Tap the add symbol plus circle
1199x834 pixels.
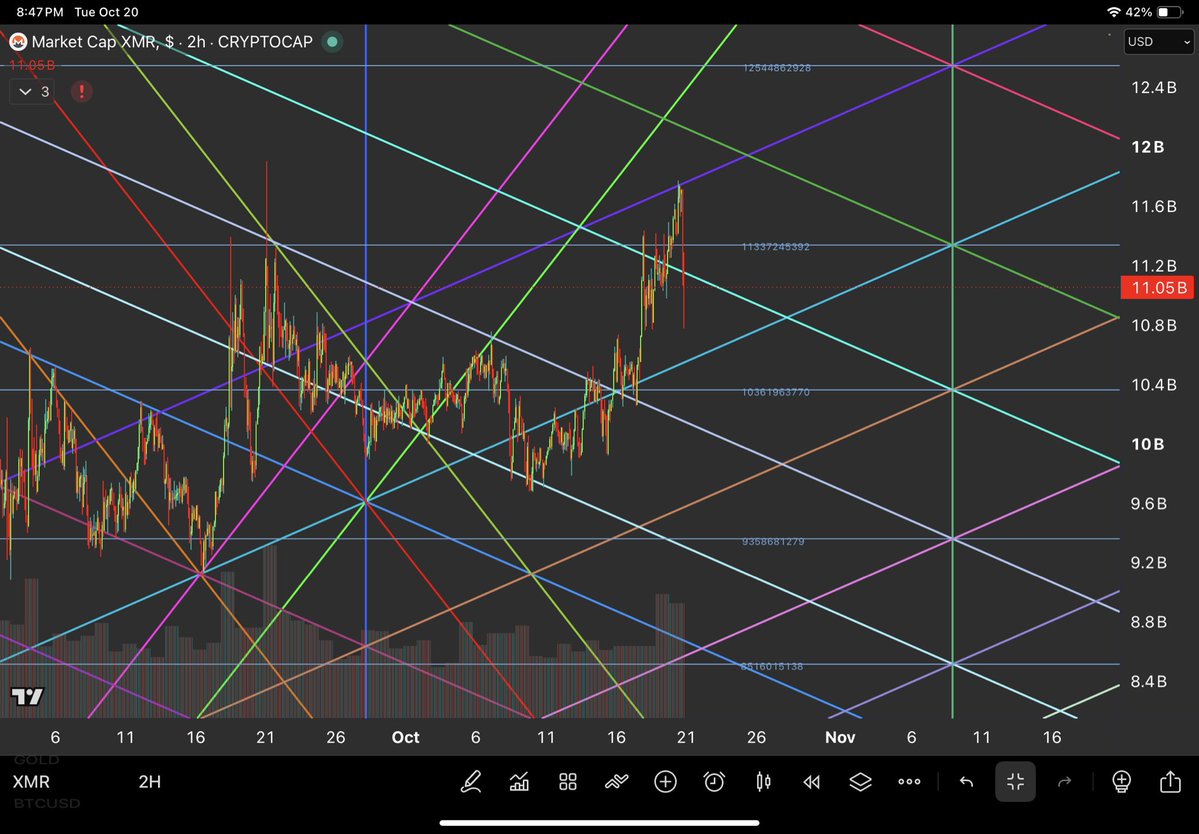tap(665, 781)
